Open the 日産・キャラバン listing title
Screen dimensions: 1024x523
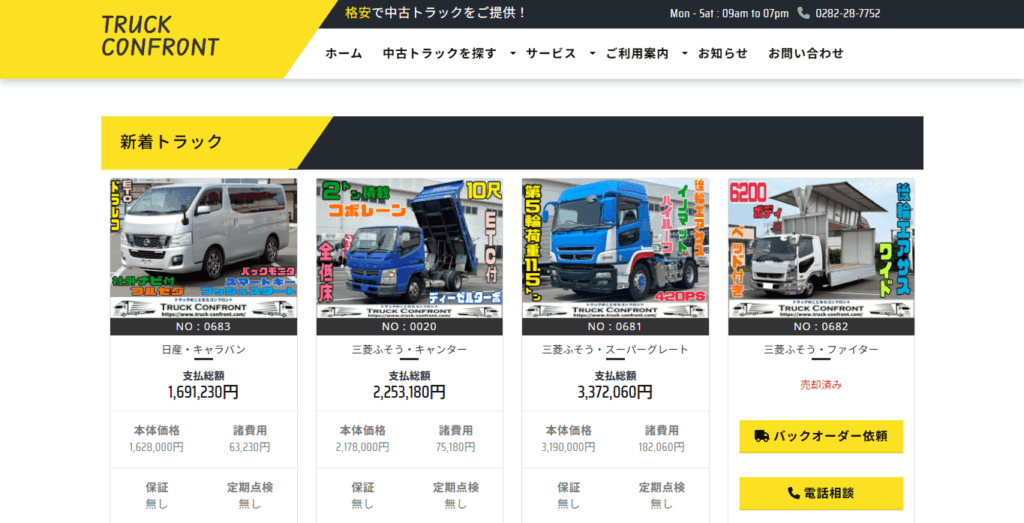pyautogui.click(x=204, y=349)
